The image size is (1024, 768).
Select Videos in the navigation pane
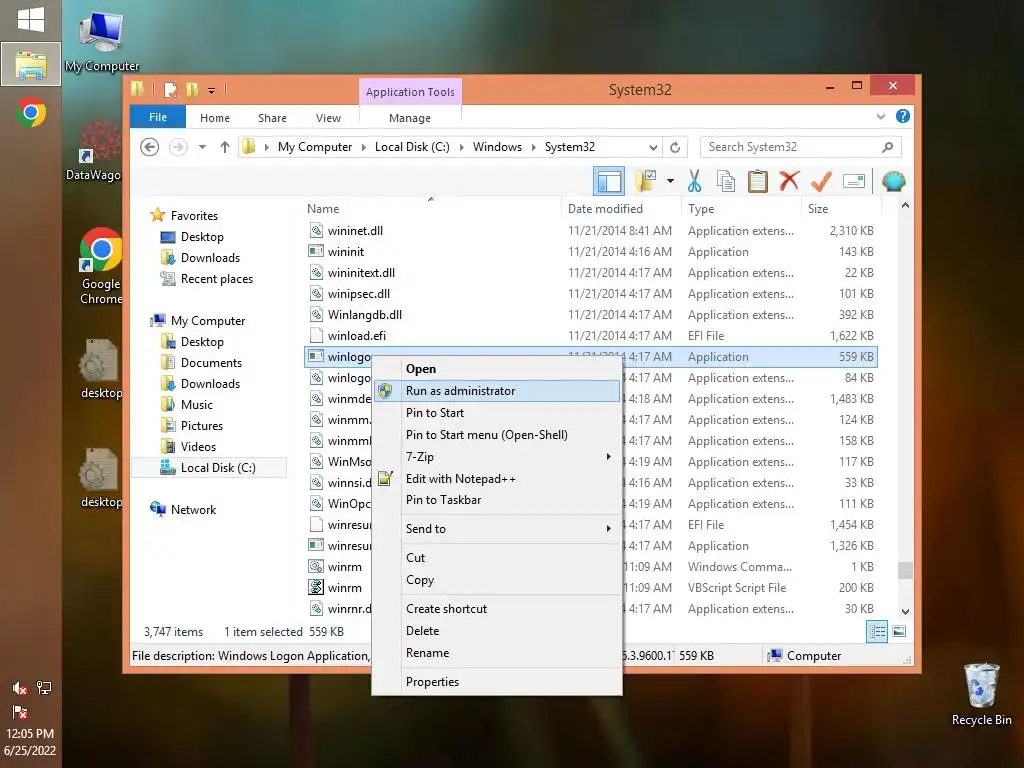198,447
